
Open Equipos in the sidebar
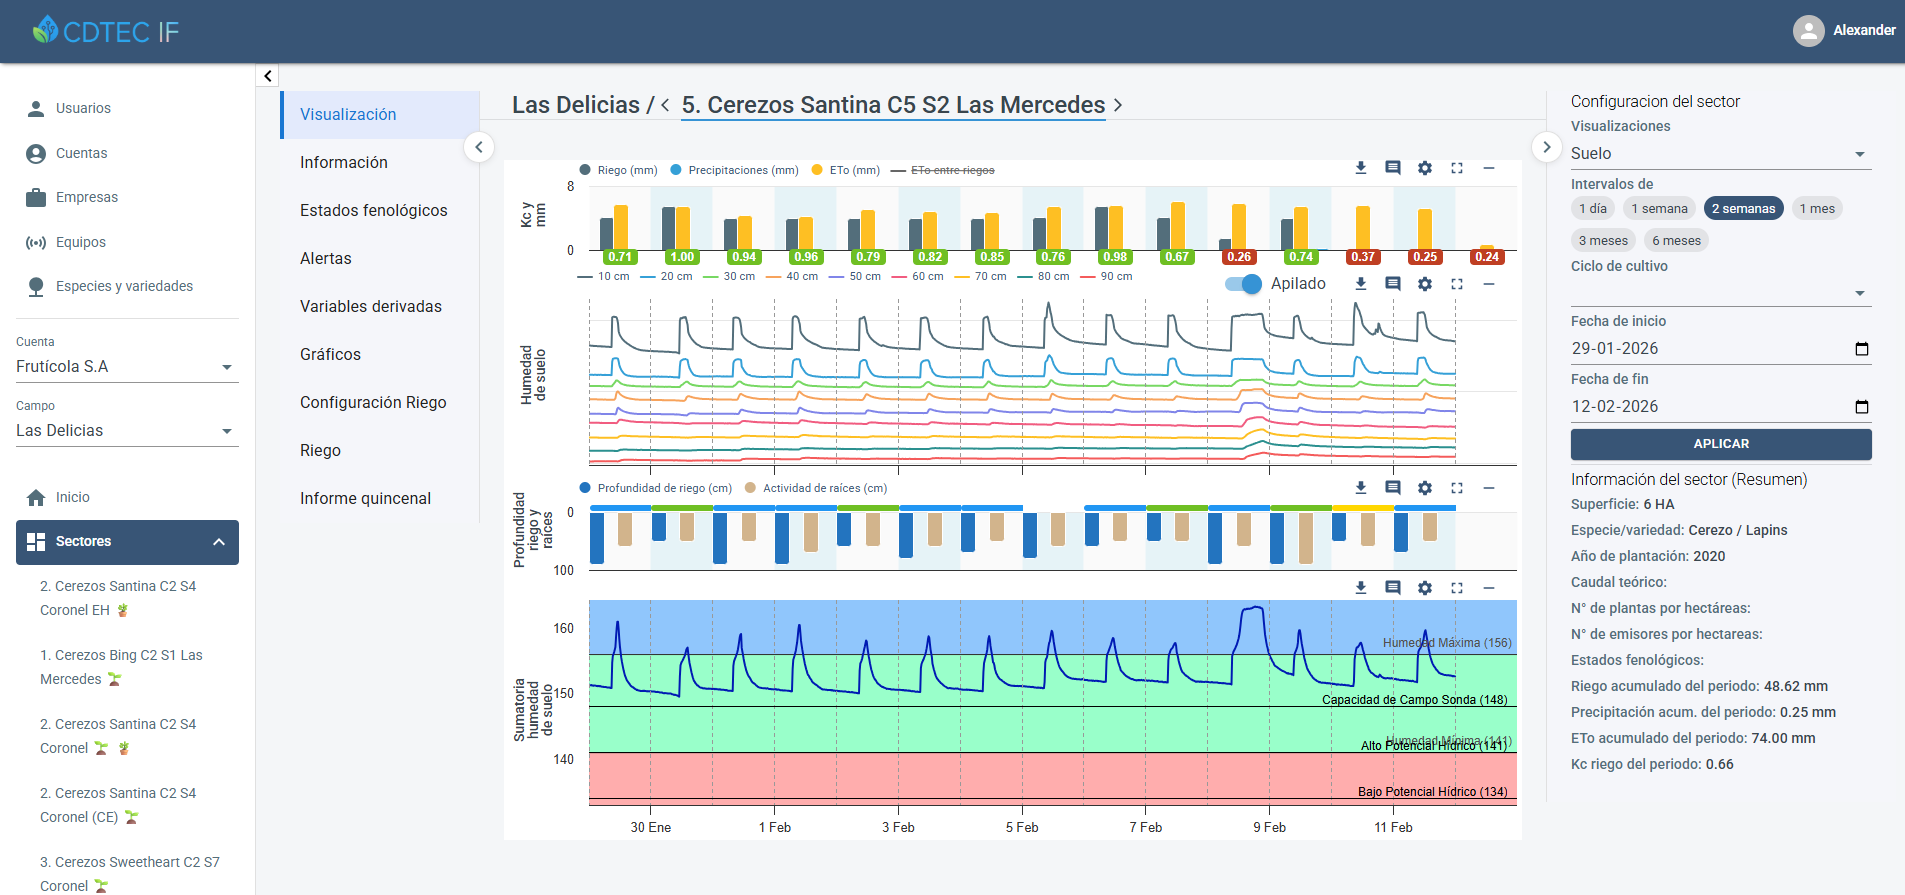pyautogui.click(x=80, y=242)
